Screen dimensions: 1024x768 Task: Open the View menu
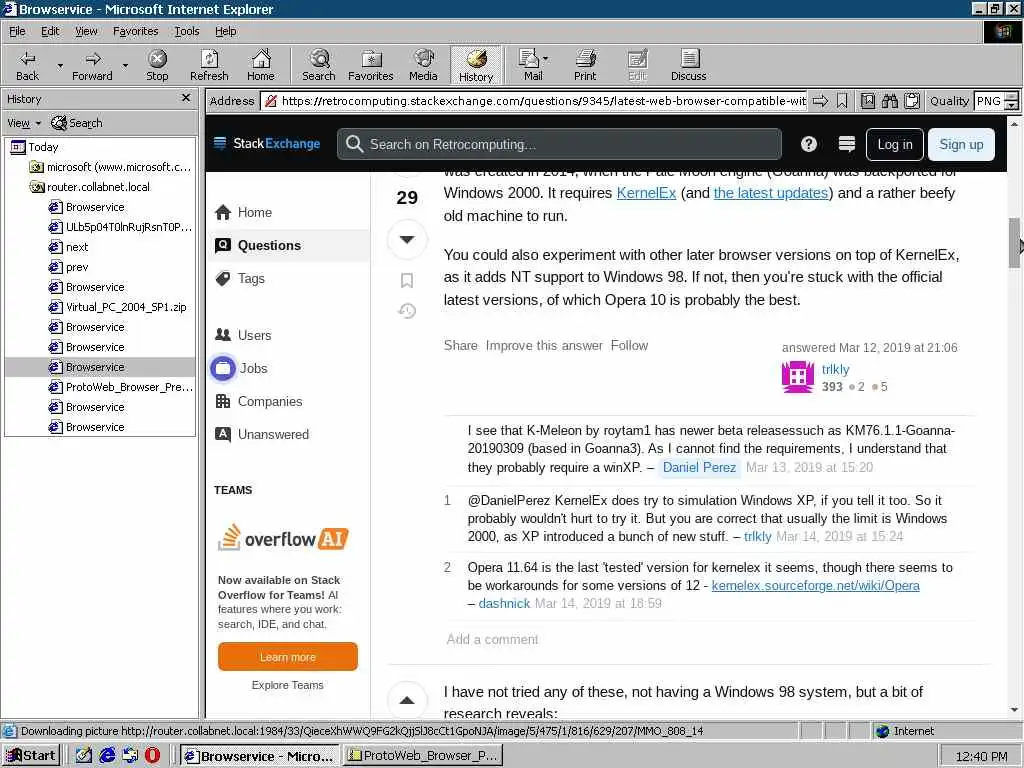86,31
